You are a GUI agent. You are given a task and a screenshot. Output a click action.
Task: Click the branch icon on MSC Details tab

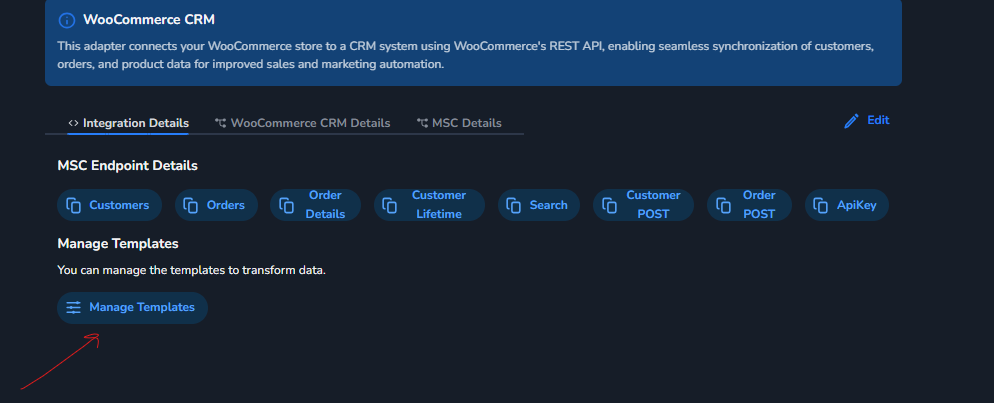(422, 123)
